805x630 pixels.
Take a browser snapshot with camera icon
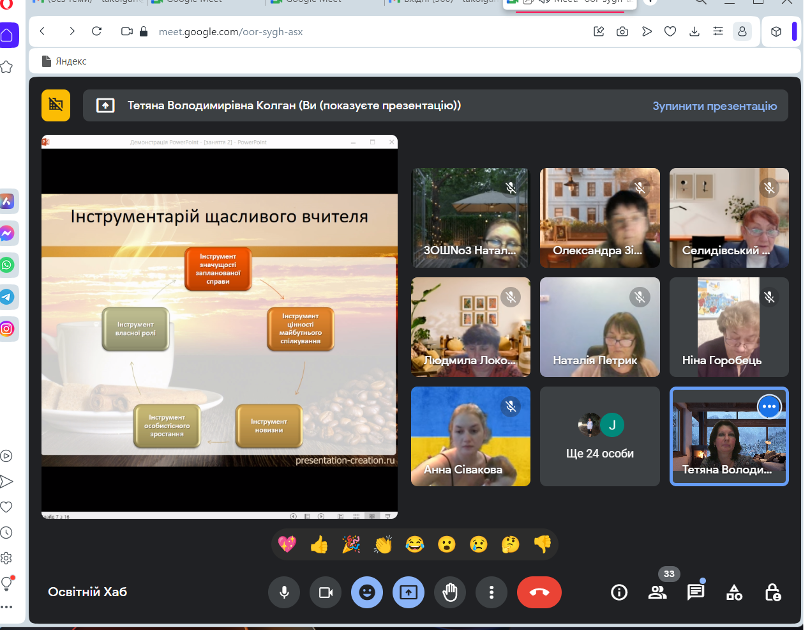tap(622, 32)
